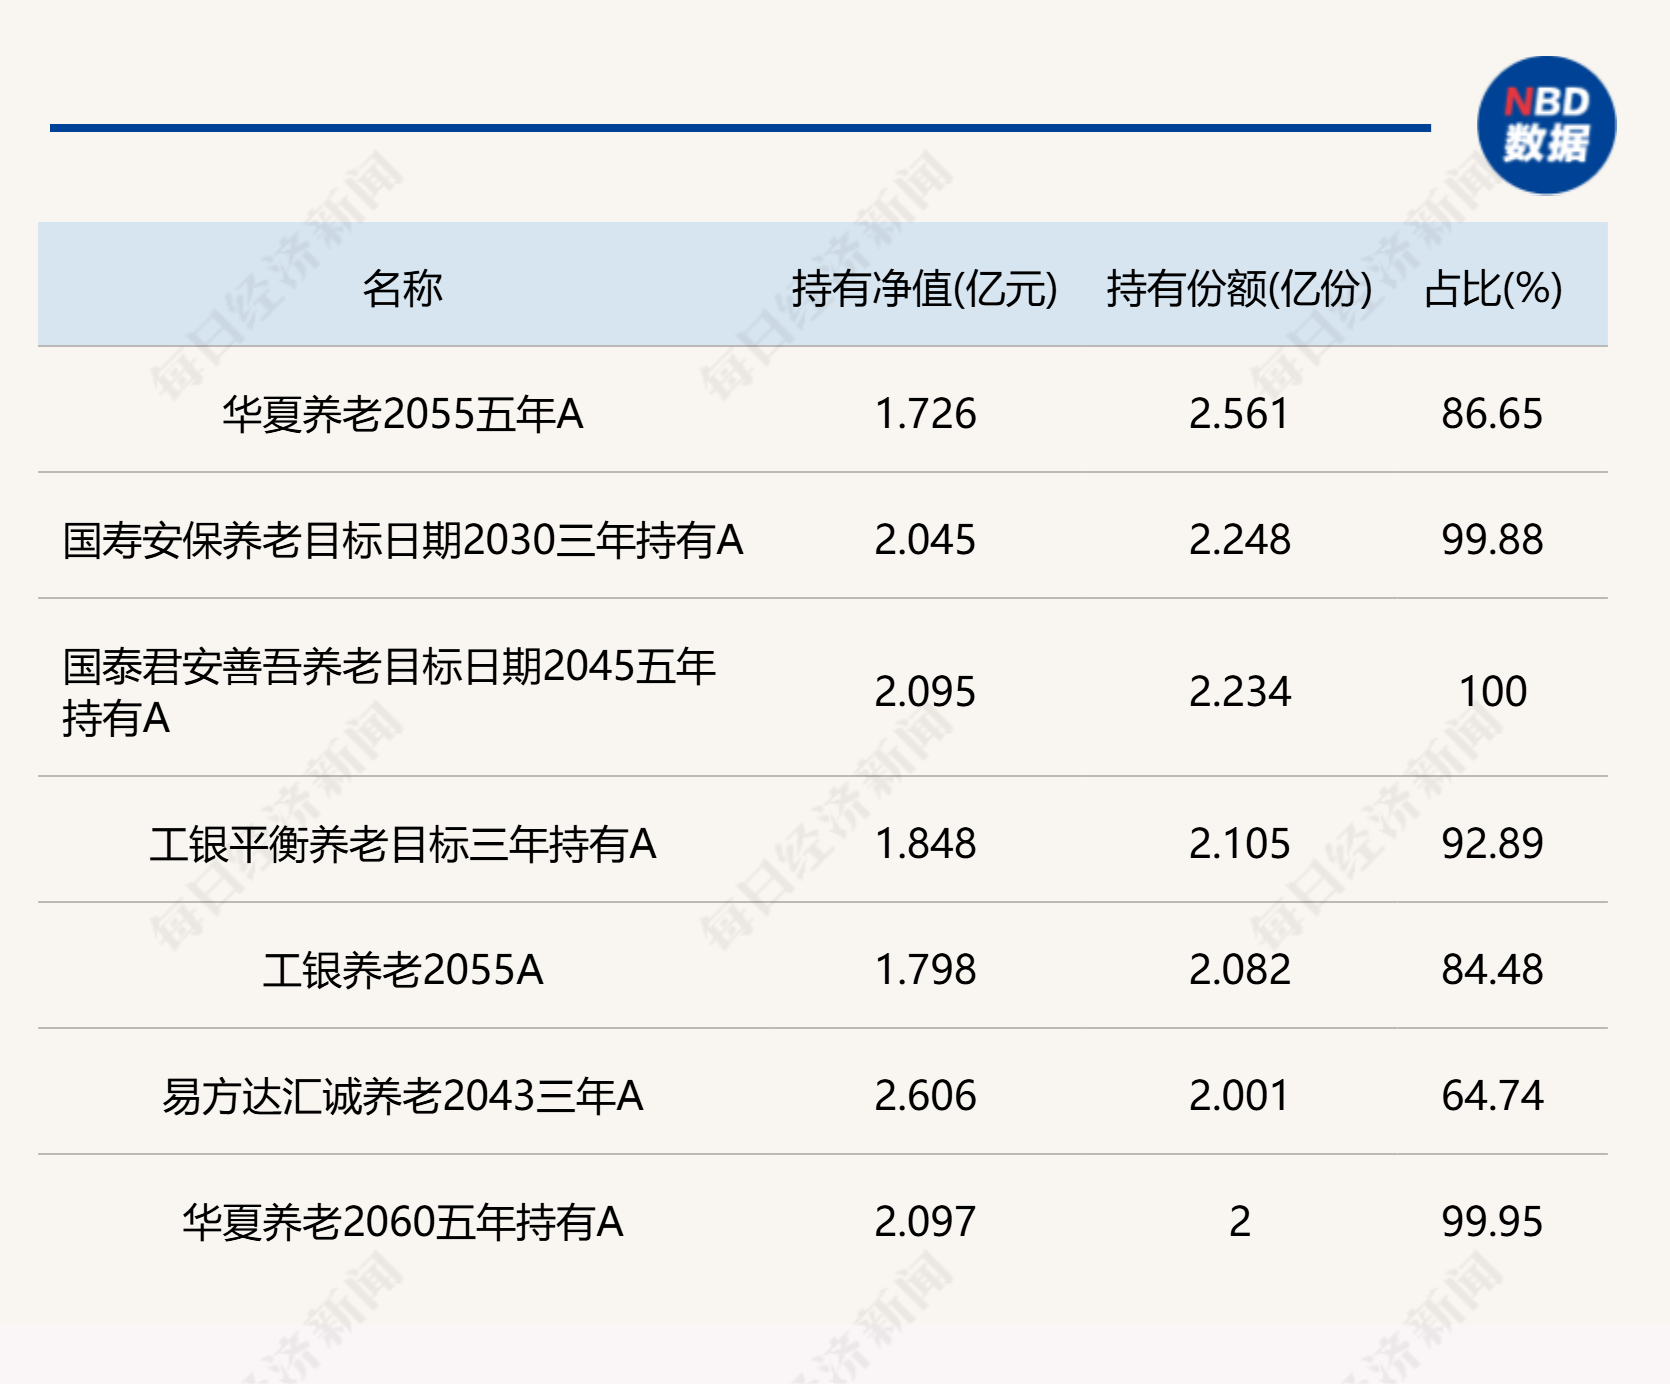This screenshot has width=1670, height=1384.
Task: Click percentage 86.65
Action: [x=1493, y=414]
